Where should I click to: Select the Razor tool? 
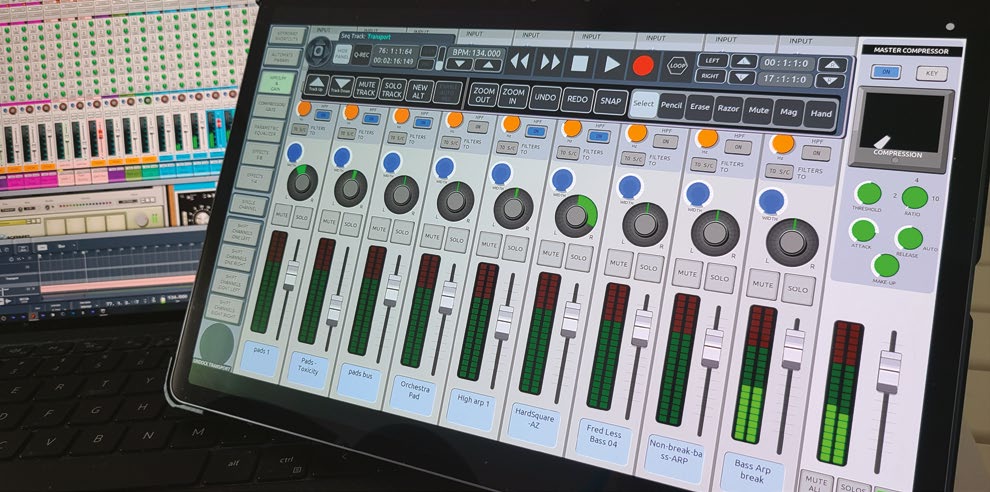(728, 109)
